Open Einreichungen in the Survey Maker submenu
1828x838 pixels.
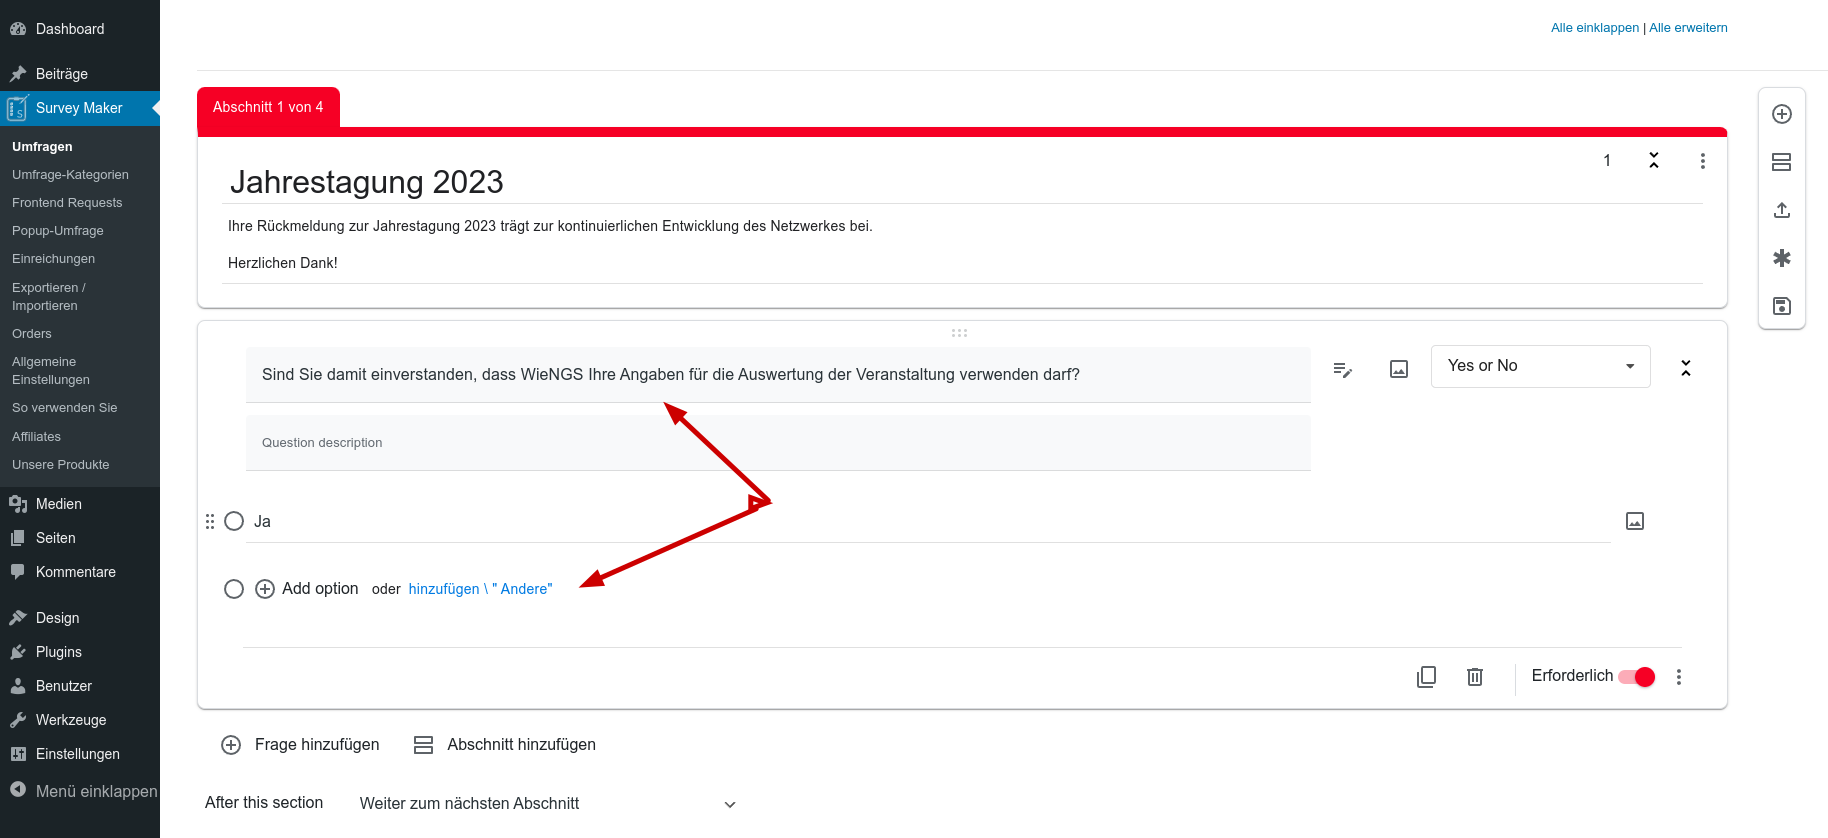tap(54, 259)
